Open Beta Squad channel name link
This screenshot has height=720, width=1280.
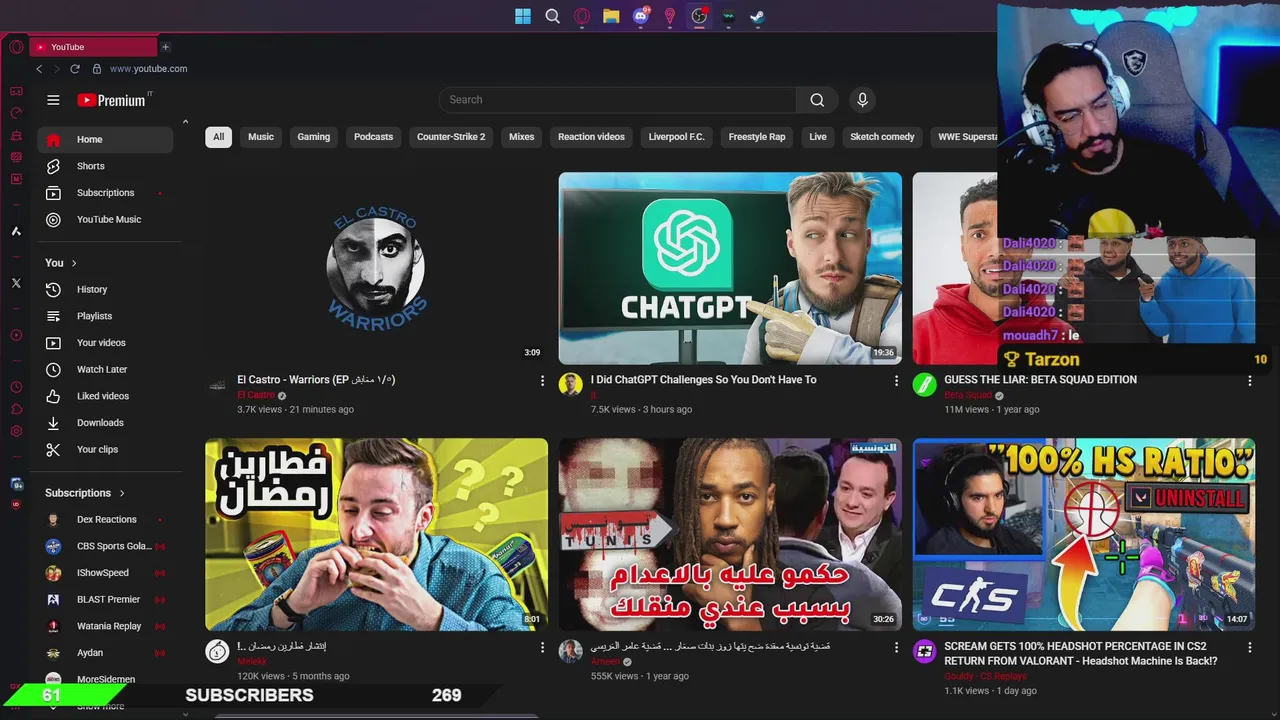point(967,396)
